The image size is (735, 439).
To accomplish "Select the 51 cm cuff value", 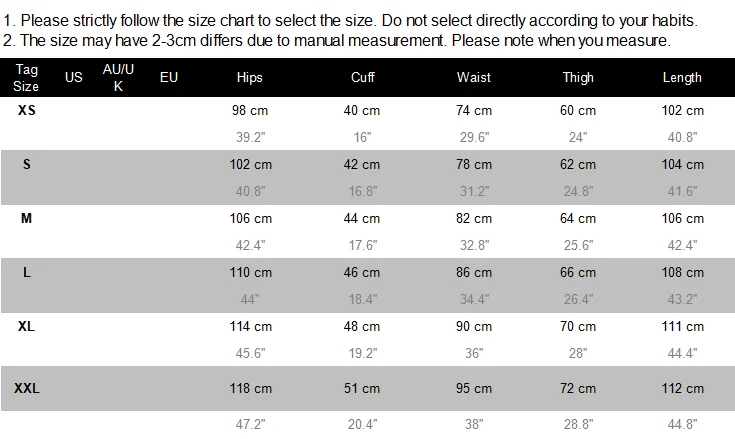I will pos(362,388).
